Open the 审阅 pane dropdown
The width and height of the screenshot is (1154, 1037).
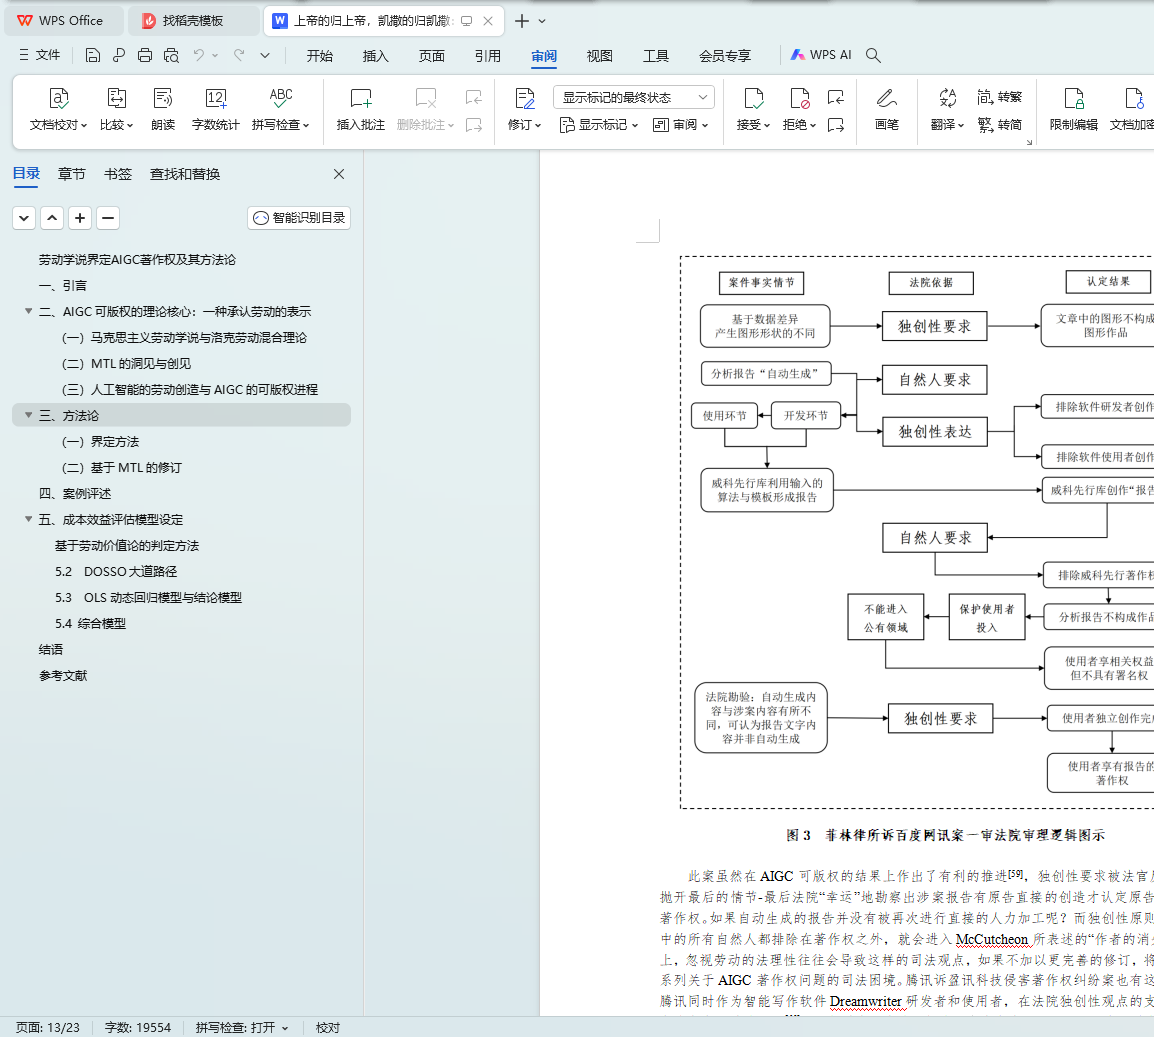[681, 125]
